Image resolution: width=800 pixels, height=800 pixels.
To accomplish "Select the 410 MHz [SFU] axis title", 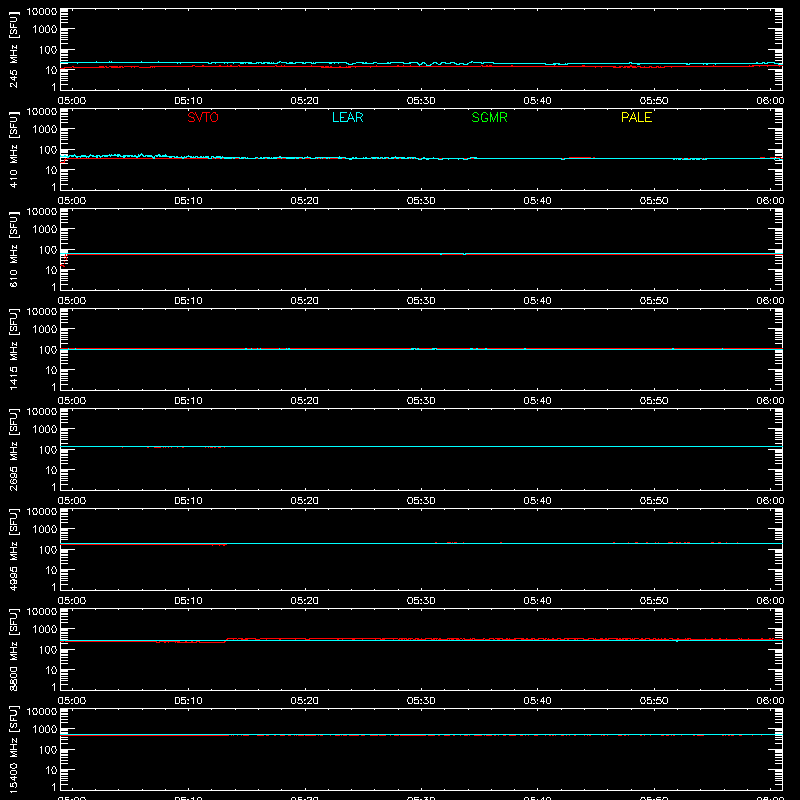I will point(13,149).
